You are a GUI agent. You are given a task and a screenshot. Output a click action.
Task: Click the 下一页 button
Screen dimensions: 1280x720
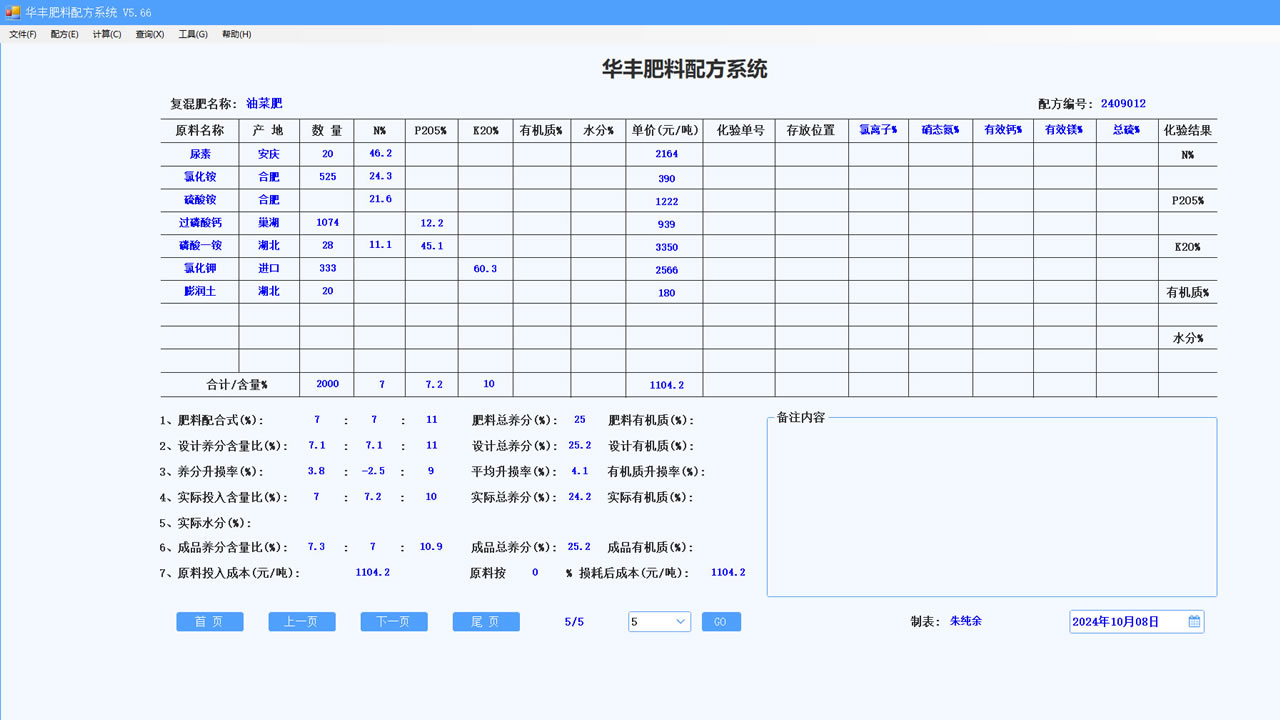(x=393, y=621)
